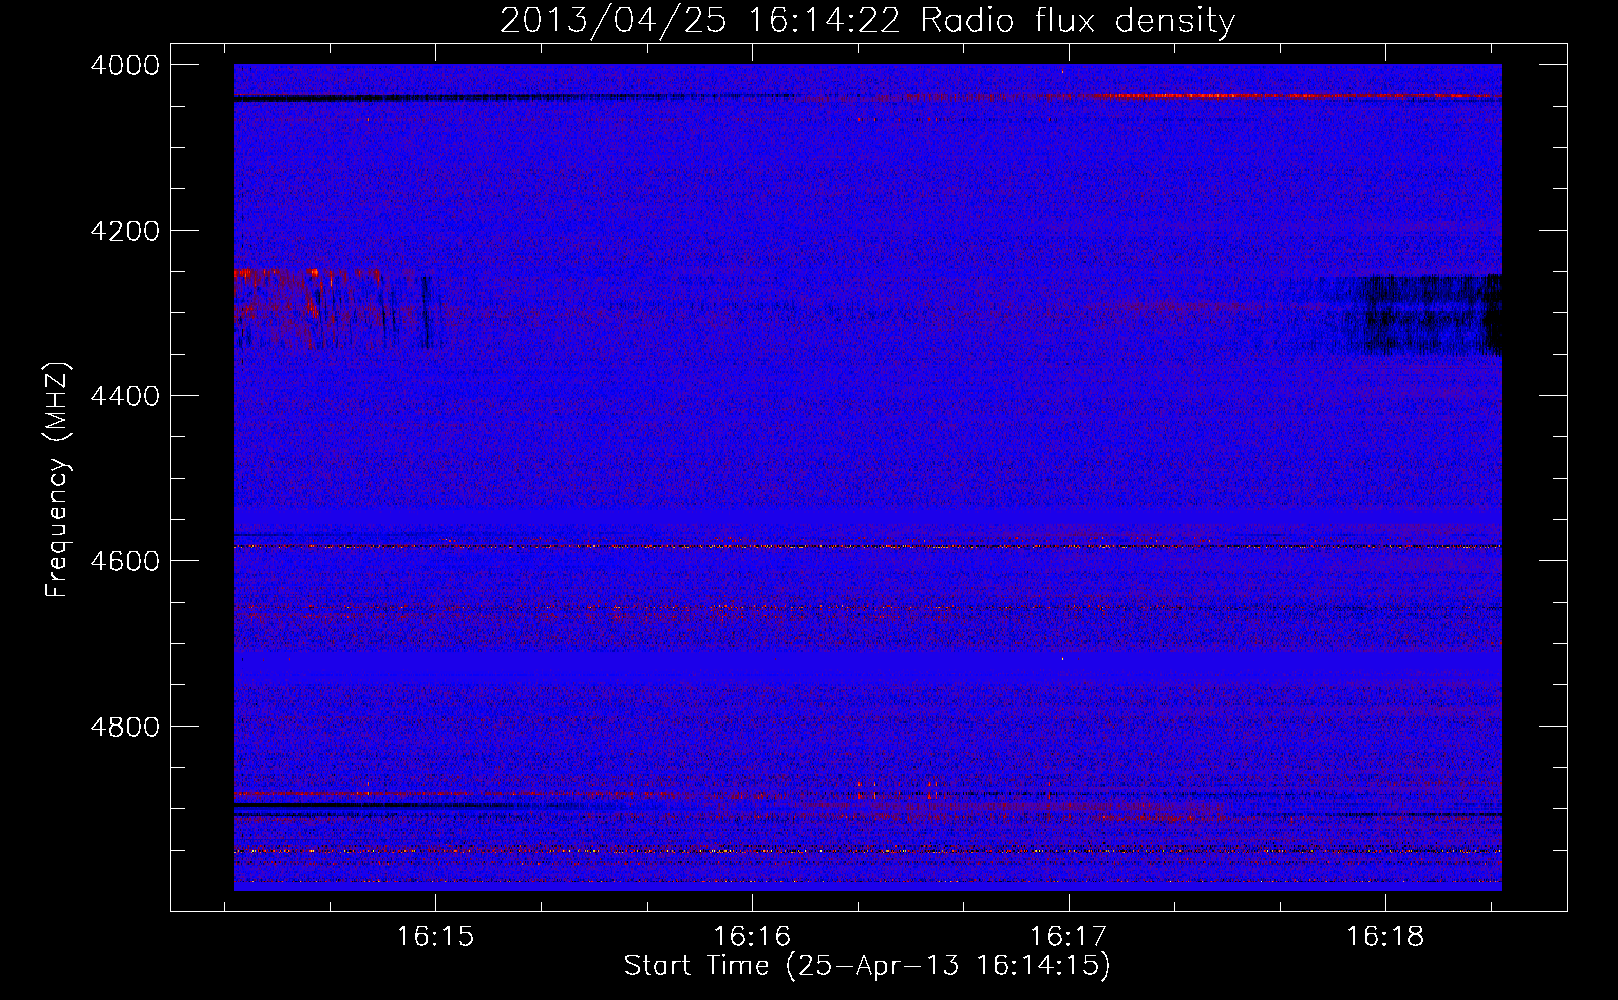The width and height of the screenshot is (1618, 1000).
Task: Click the 'Start Time (25-Apr-13 16:14:15)' axis title
Action: (867, 966)
